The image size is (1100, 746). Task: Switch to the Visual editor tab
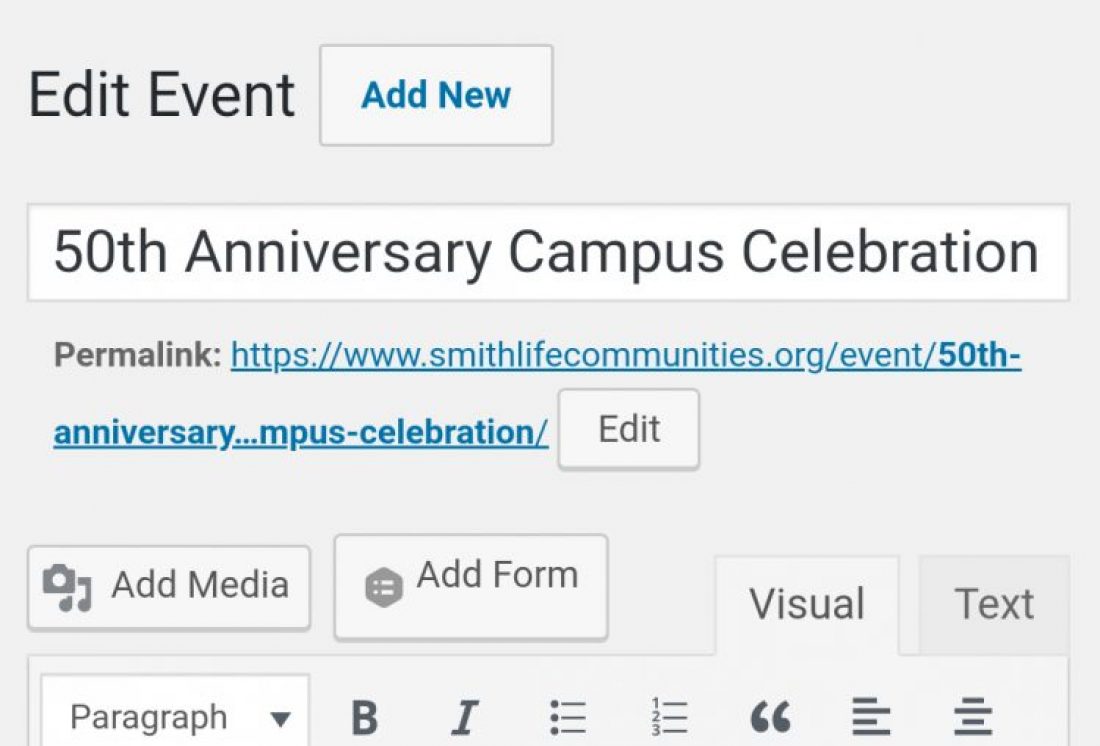(x=806, y=605)
